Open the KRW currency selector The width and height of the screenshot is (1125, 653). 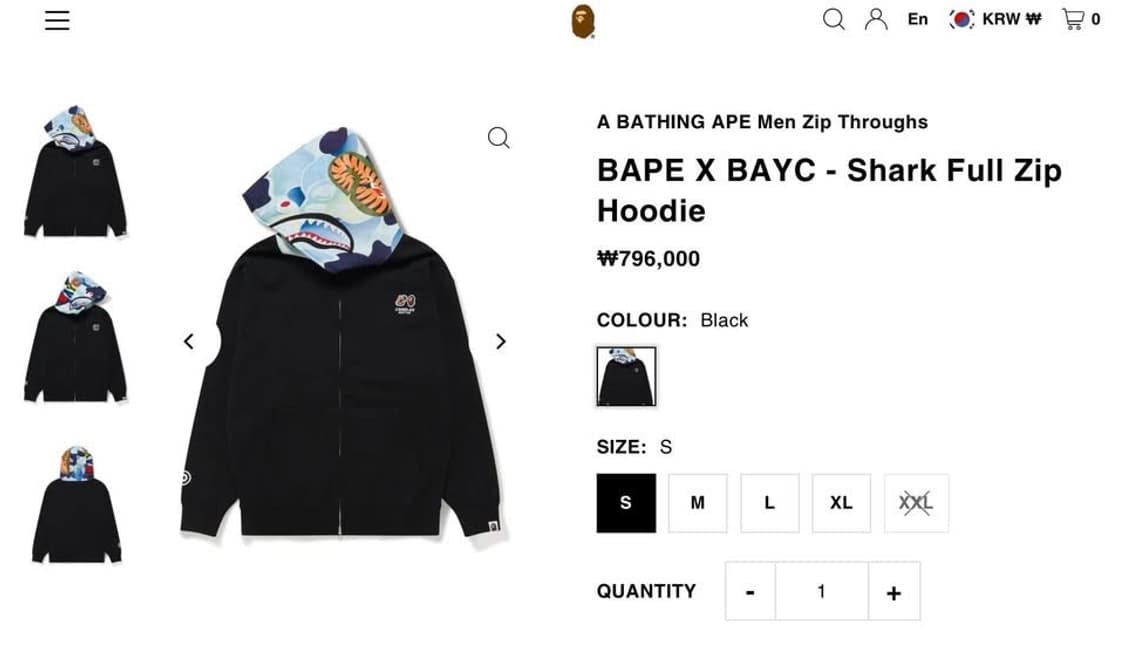[x=995, y=19]
